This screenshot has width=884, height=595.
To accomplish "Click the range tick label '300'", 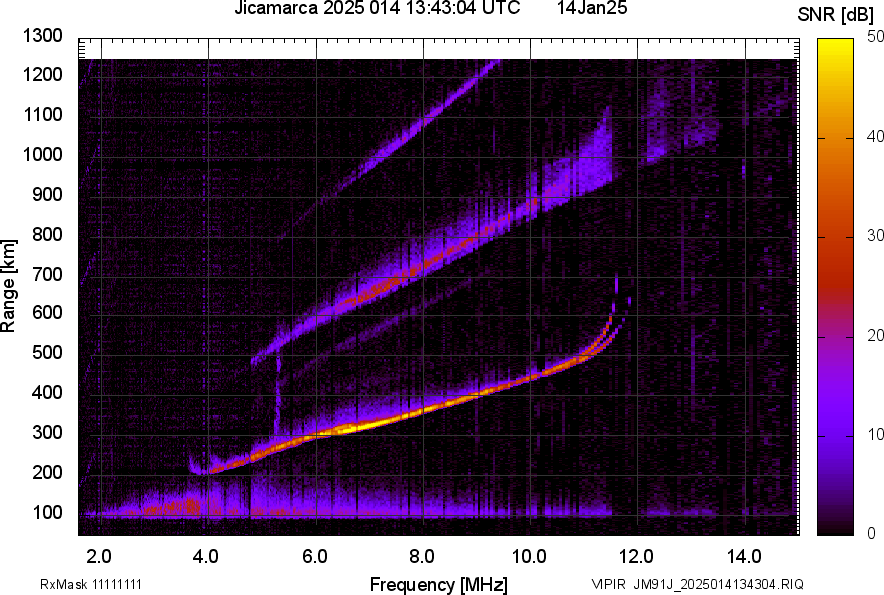I will click(x=47, y=433).
